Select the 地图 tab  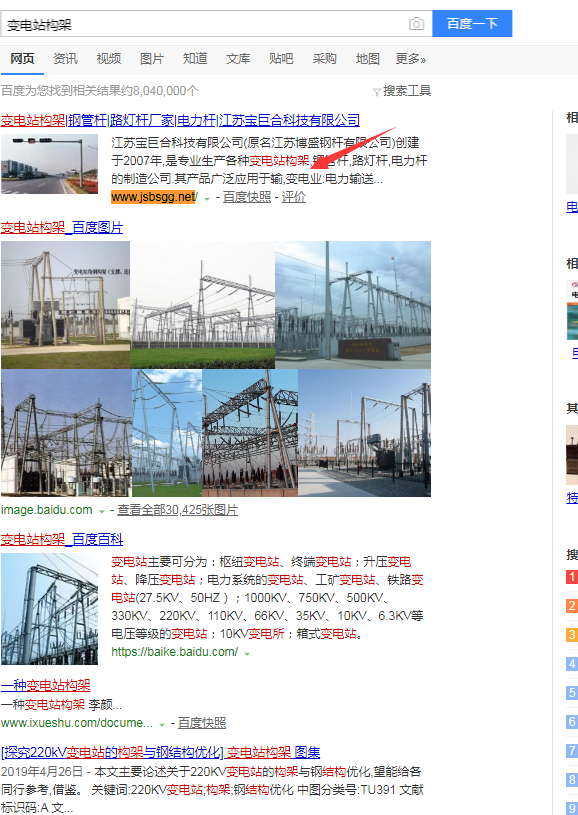(x=367, y=59)
